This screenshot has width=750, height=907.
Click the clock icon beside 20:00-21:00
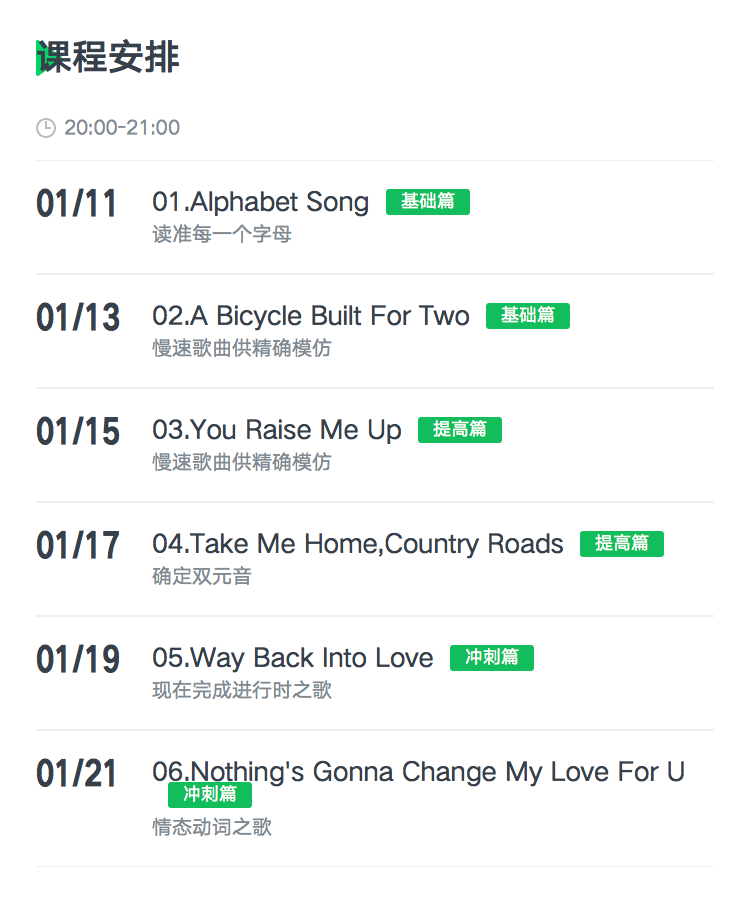tap(46, 128)
